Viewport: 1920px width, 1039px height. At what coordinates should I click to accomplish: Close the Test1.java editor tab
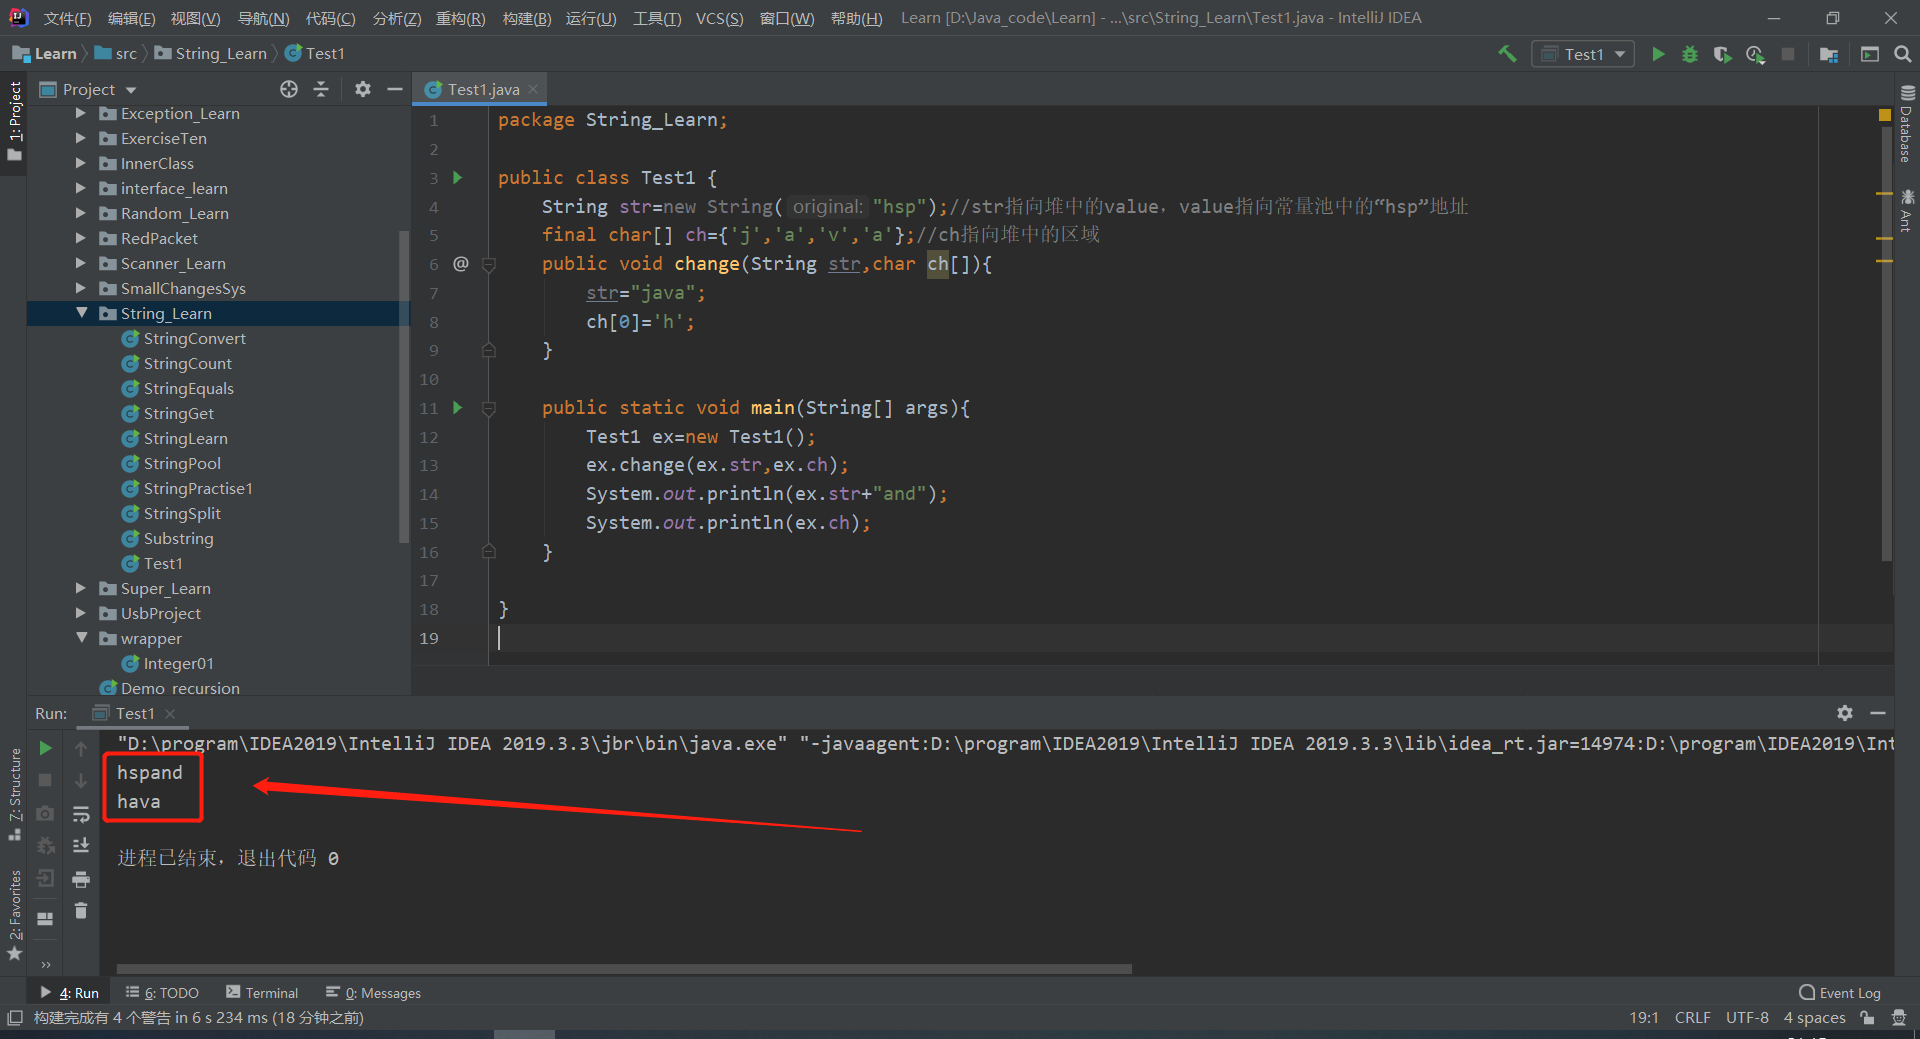[x=533, y=89]
